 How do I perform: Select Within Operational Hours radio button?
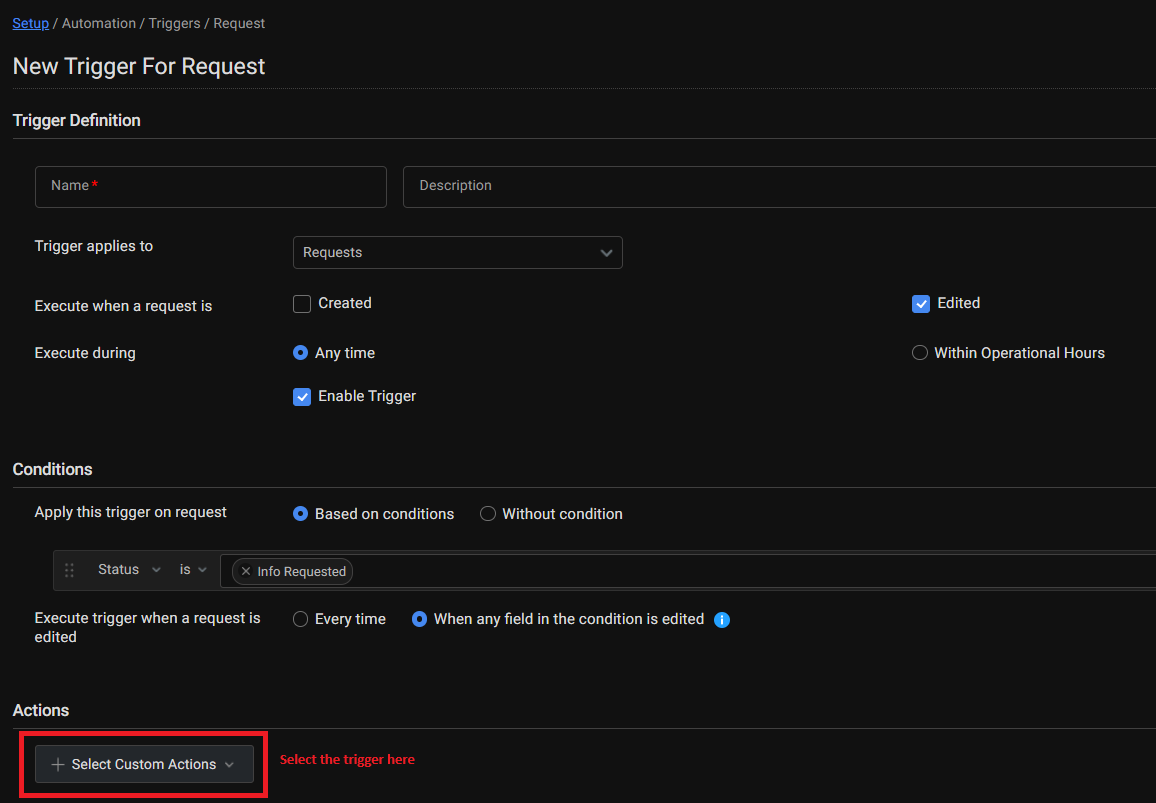coord(919,353)
